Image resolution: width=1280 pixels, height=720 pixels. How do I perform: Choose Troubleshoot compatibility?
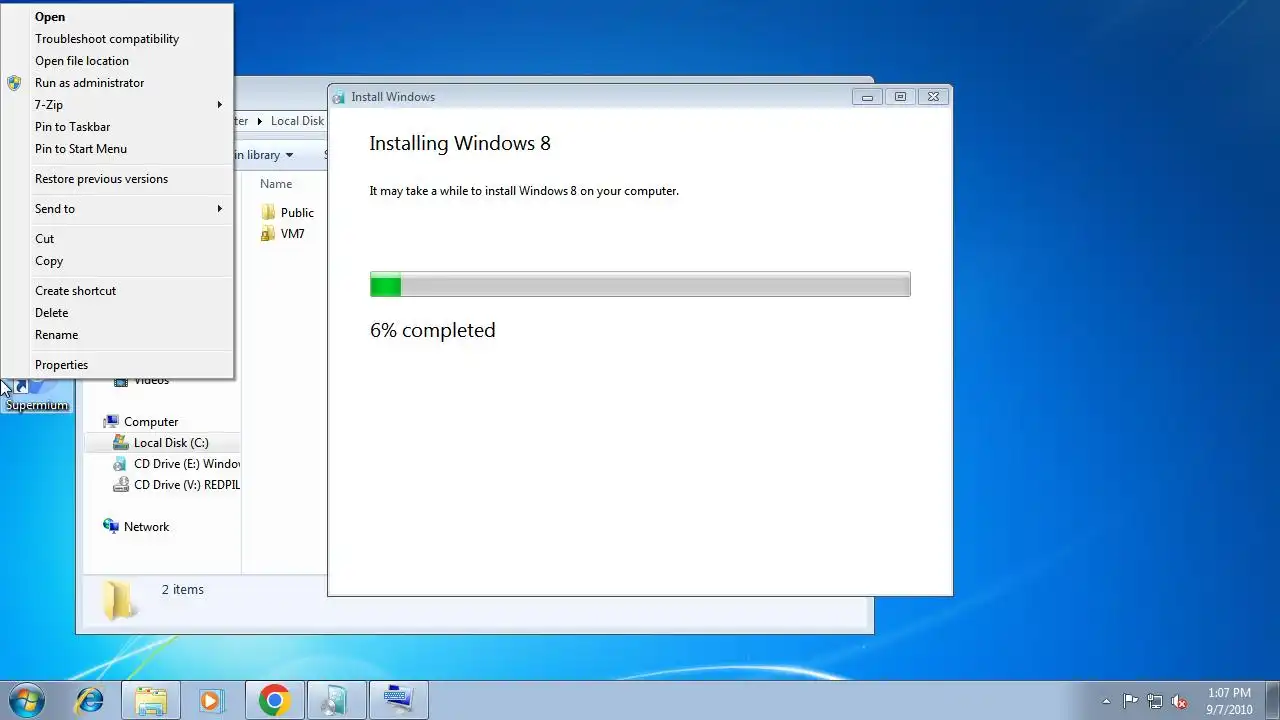tap(118, 39)
